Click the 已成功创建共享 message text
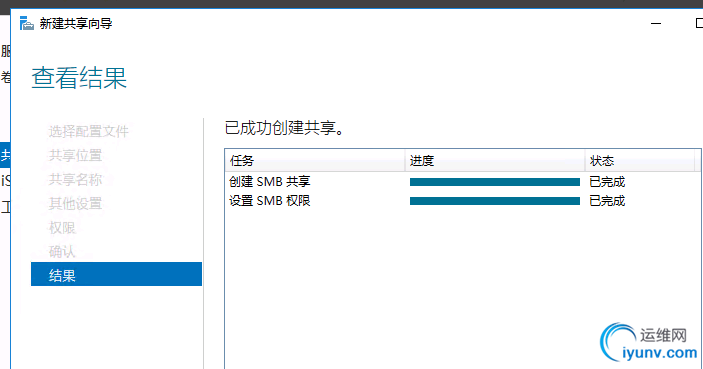 [x=285, y=128]
